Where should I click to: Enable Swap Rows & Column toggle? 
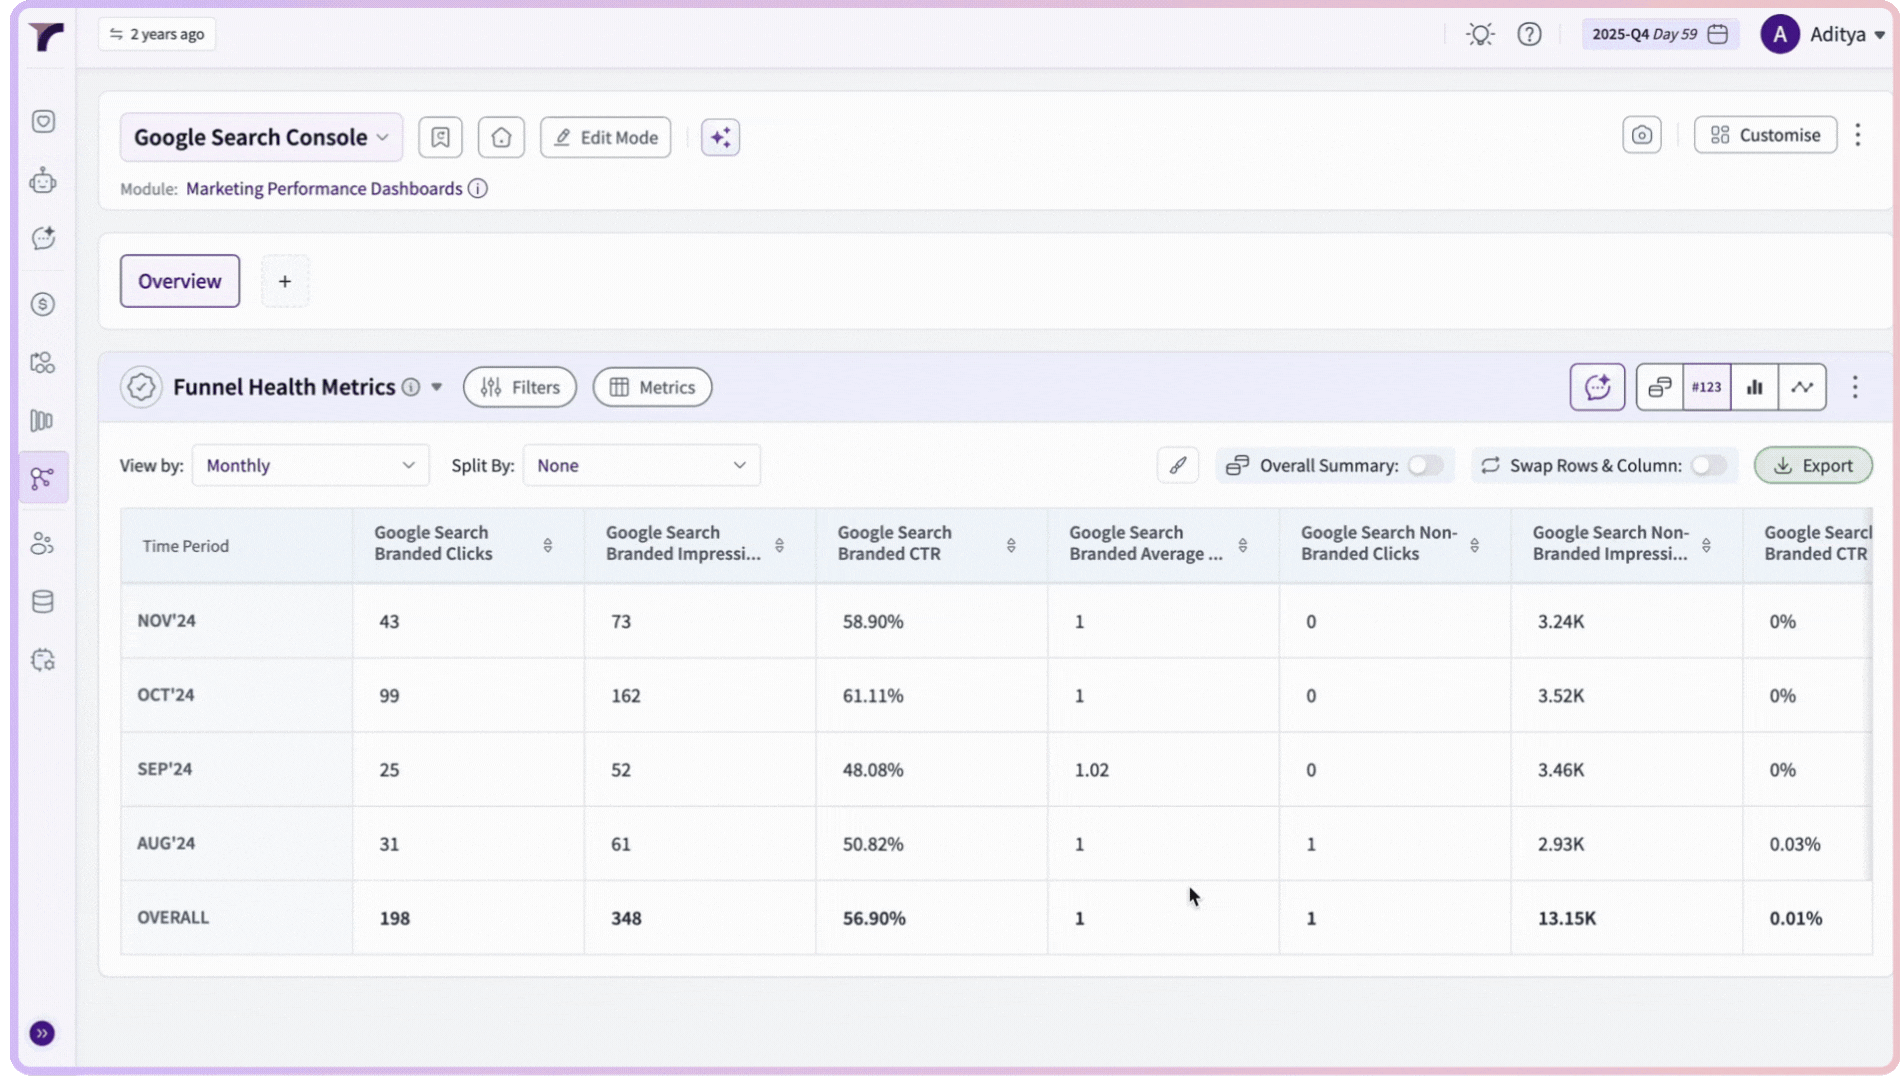(x=1708, y=465)
